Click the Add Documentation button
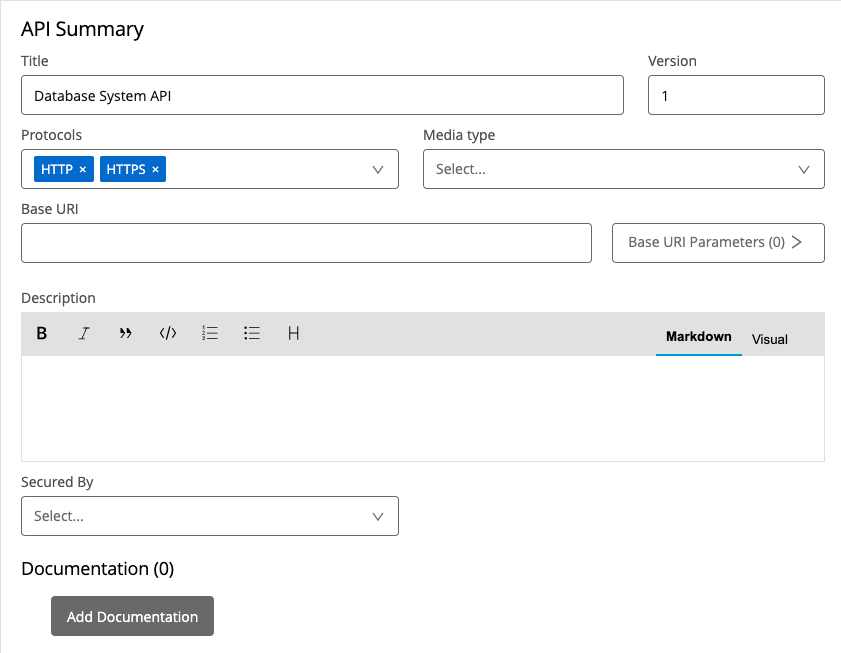Viewport: 841px width, 653px height. [x=132, y=617]
